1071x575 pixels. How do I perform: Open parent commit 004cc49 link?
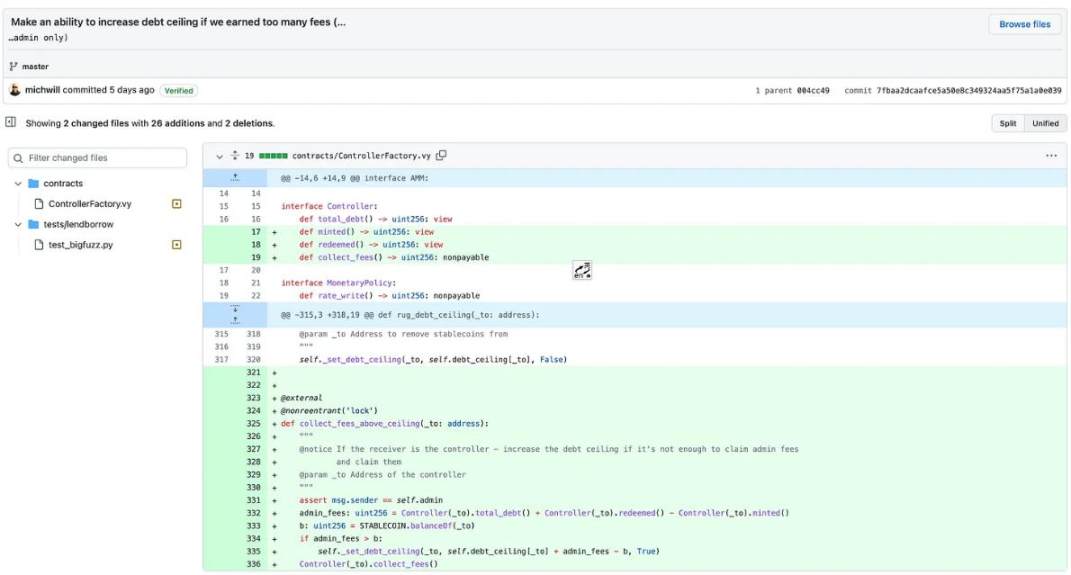pos(813,90)
